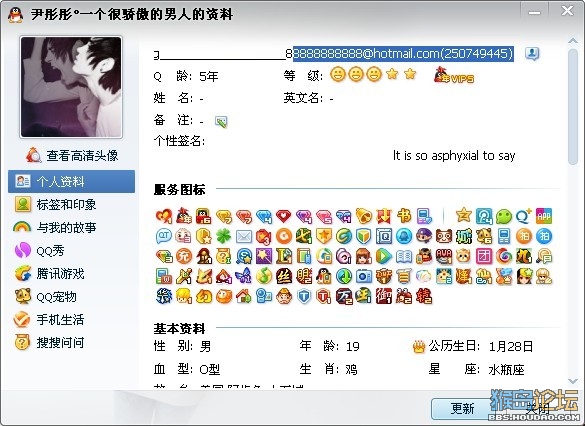Screen dimensions: 585x426
Task: Click the scroll down arrow
Action: pos(573,381)
